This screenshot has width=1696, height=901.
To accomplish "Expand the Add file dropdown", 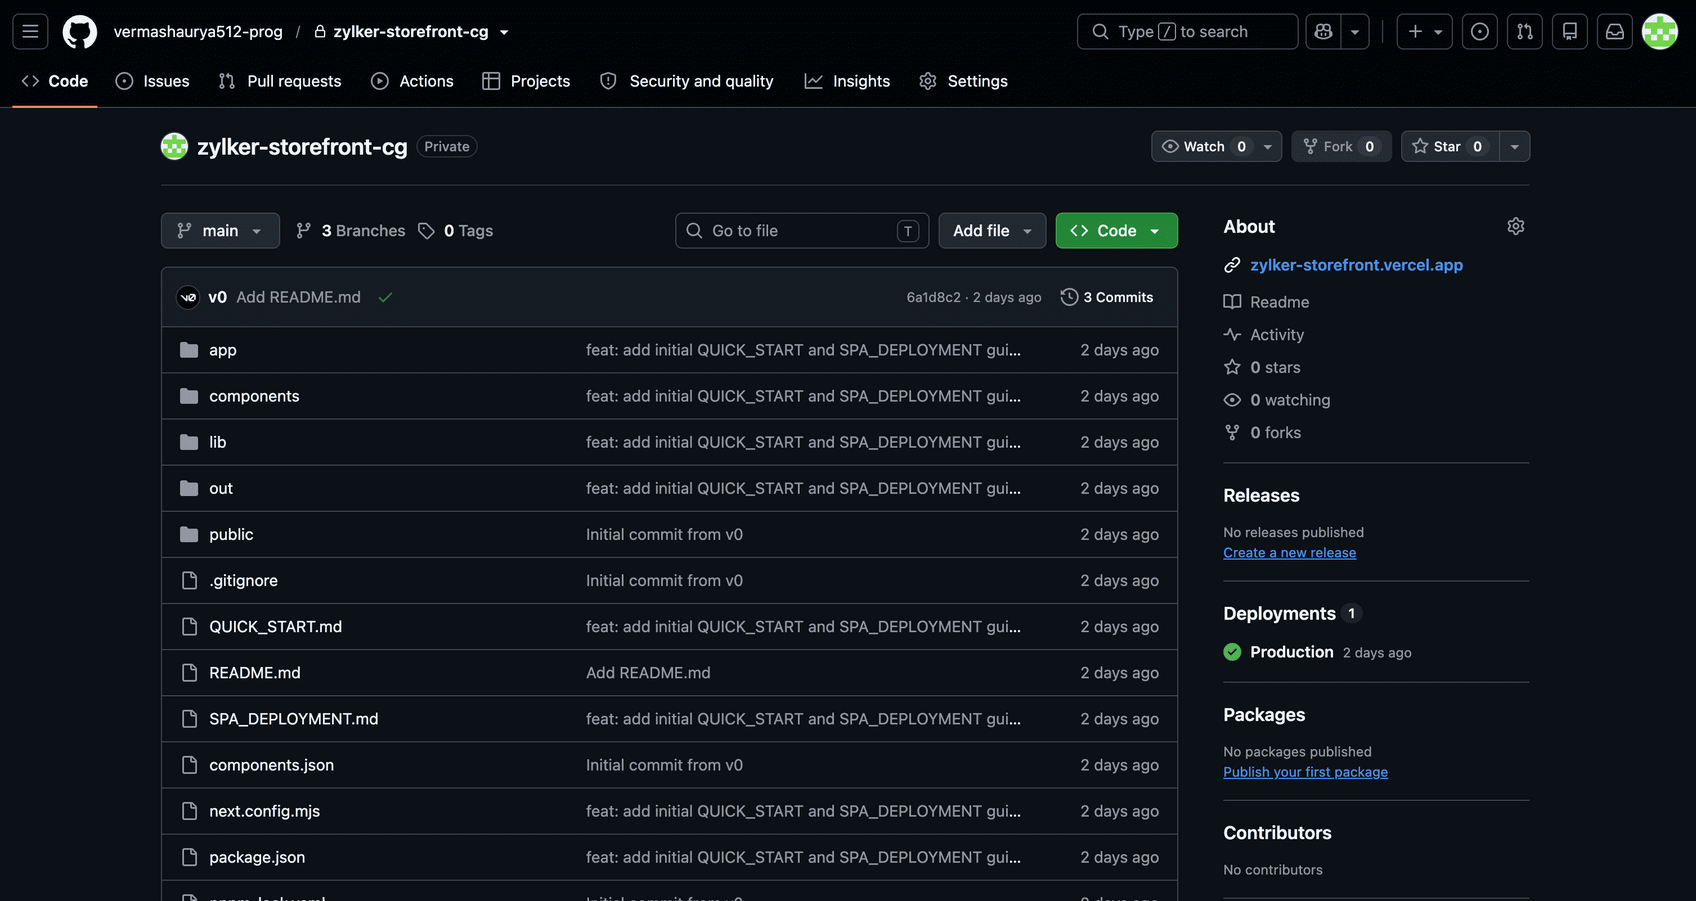I will [x=992, y=231].
